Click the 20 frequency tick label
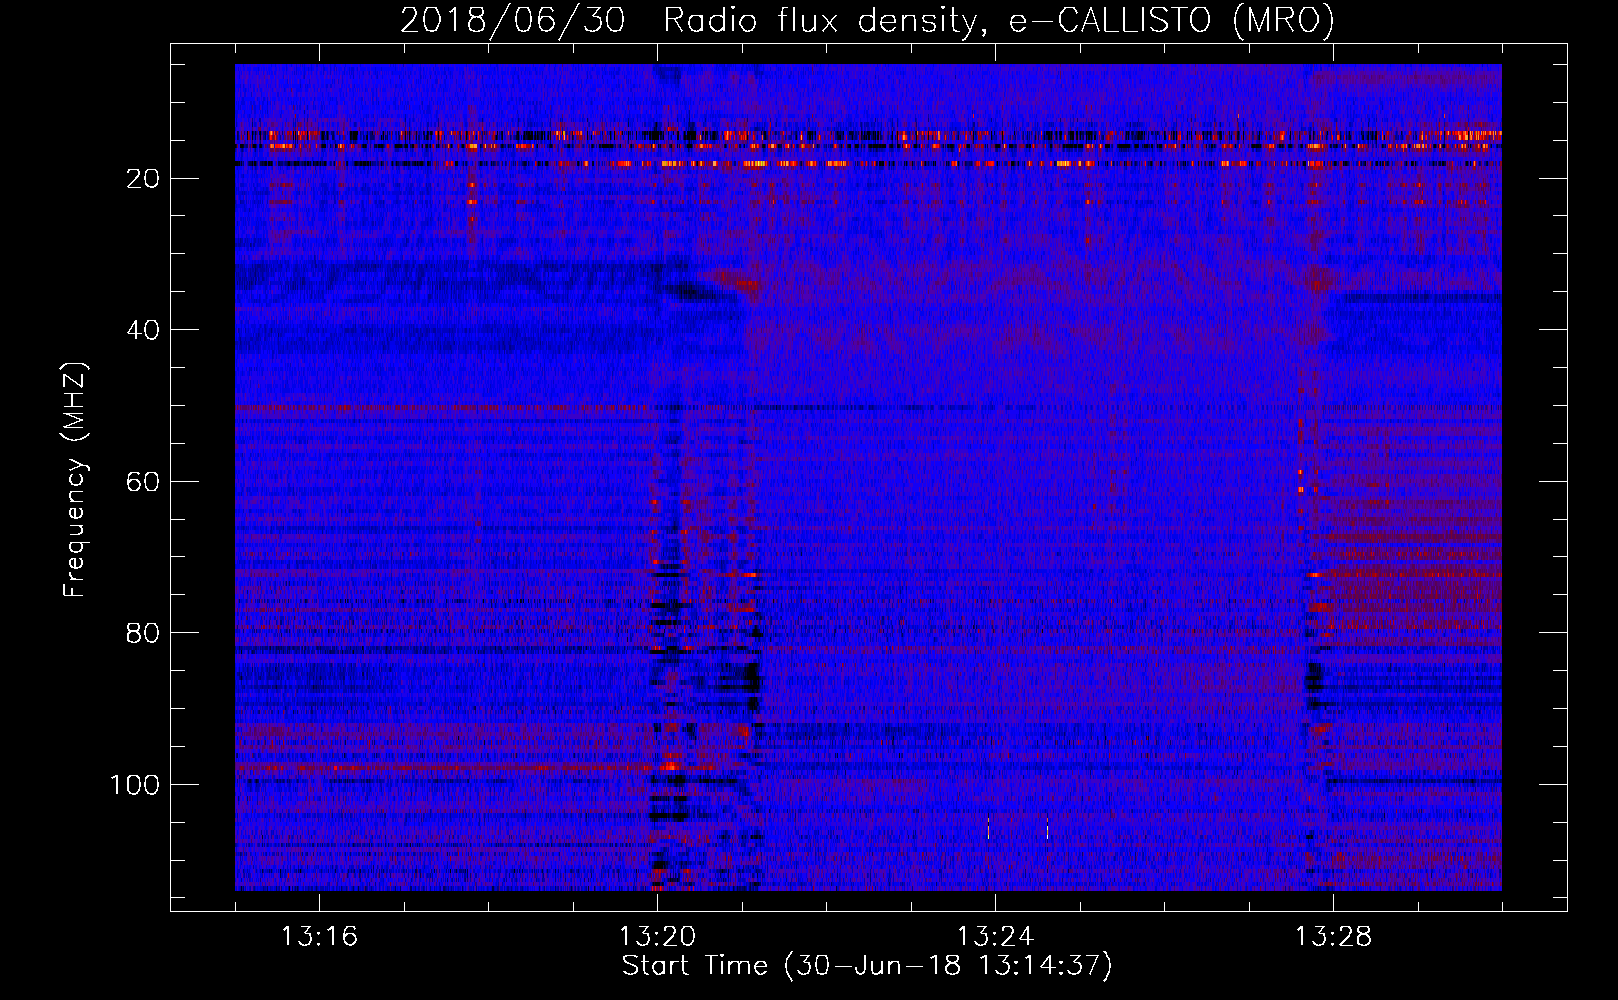 click(x=144, y=179)
